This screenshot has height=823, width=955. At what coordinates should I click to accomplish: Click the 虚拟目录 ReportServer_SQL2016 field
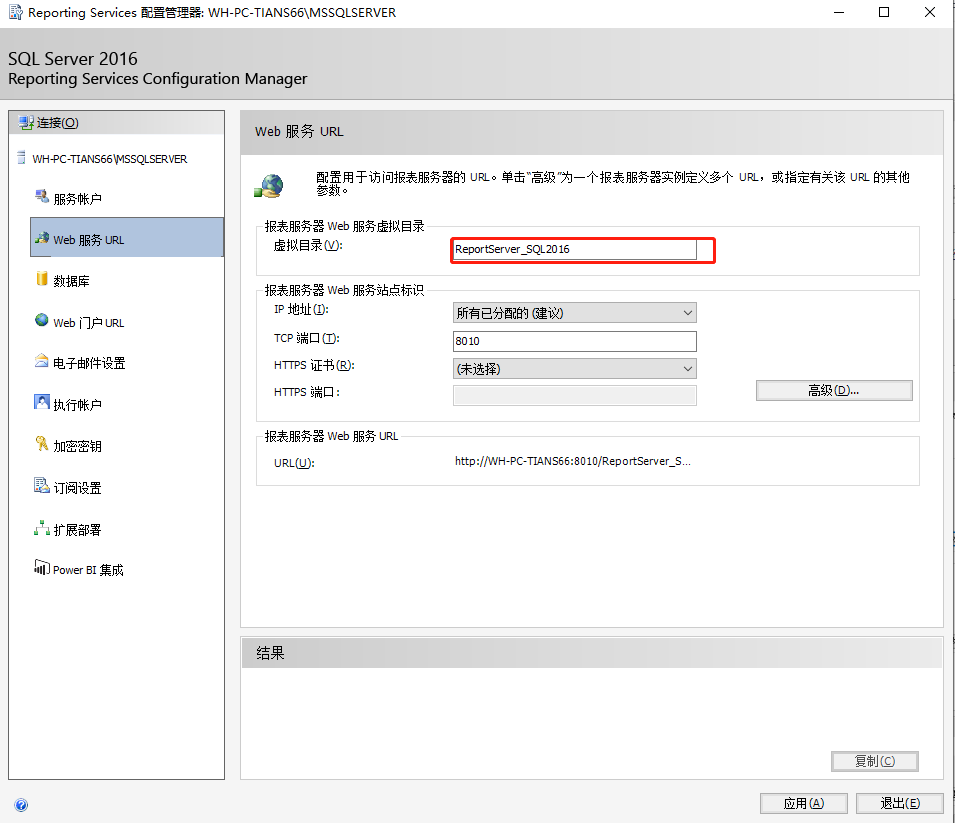(x=574, y=249)
